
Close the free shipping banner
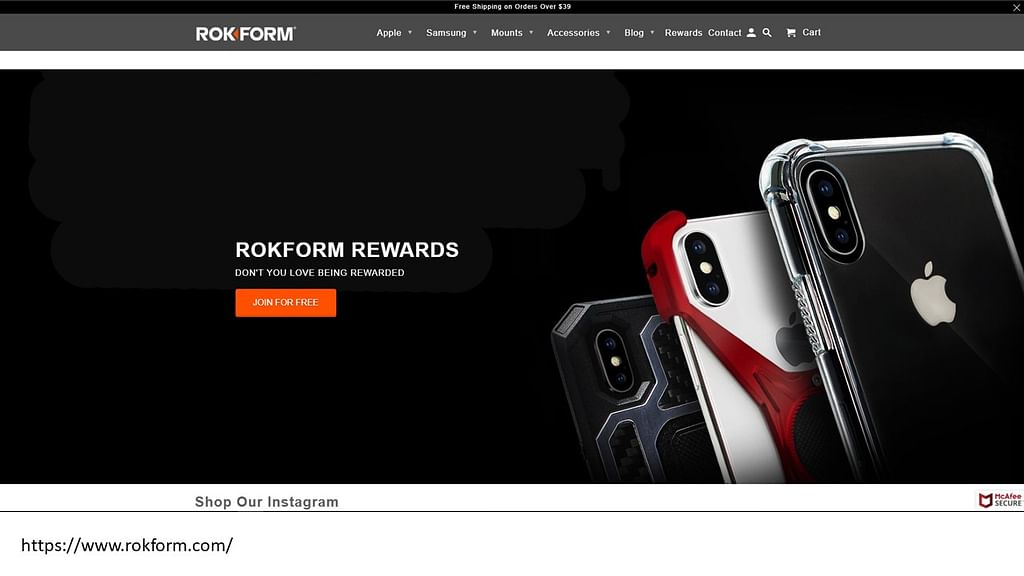(x=1016, y=7)
